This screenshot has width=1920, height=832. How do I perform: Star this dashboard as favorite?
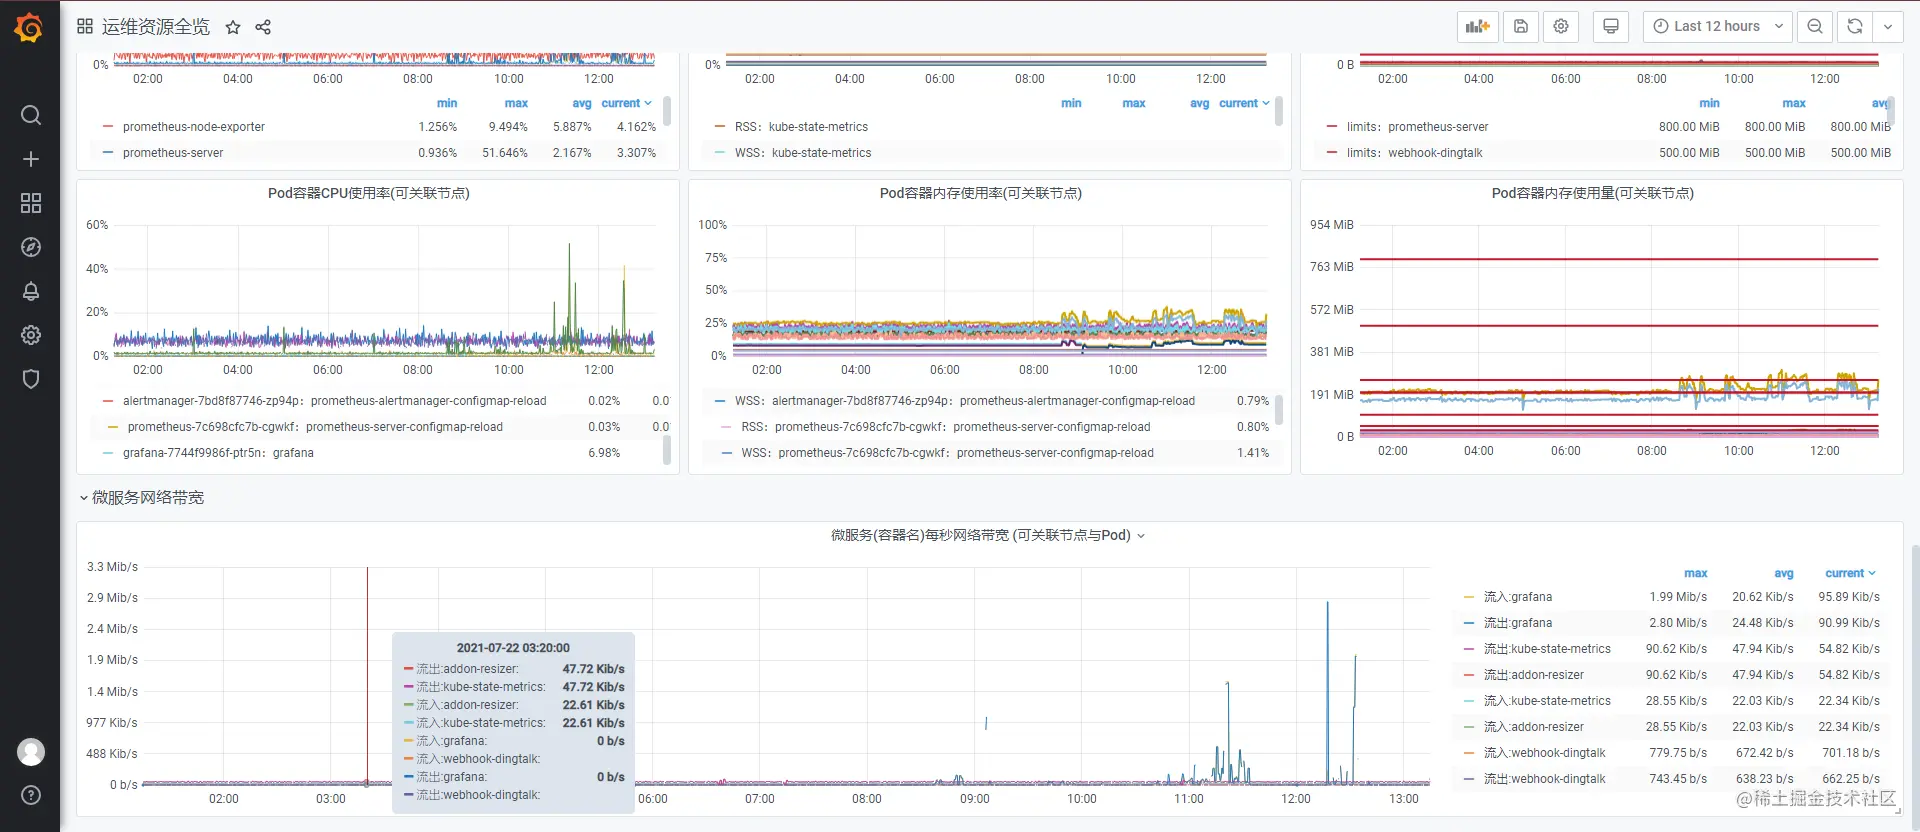pos(233,27)
